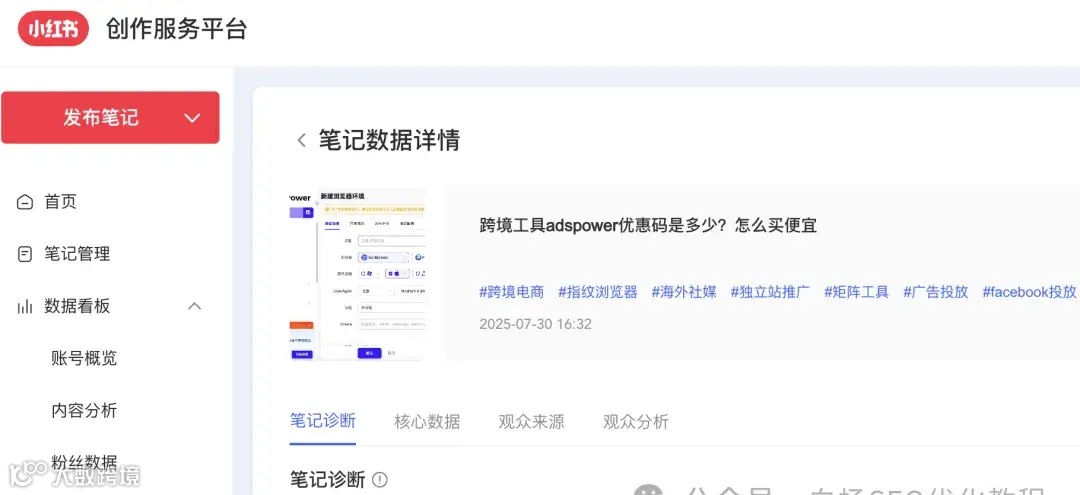Switch to the 观众分析 tab
The width and height of the screenshot is (1080, 495).
pyautogui.click(x=636, y=421)
